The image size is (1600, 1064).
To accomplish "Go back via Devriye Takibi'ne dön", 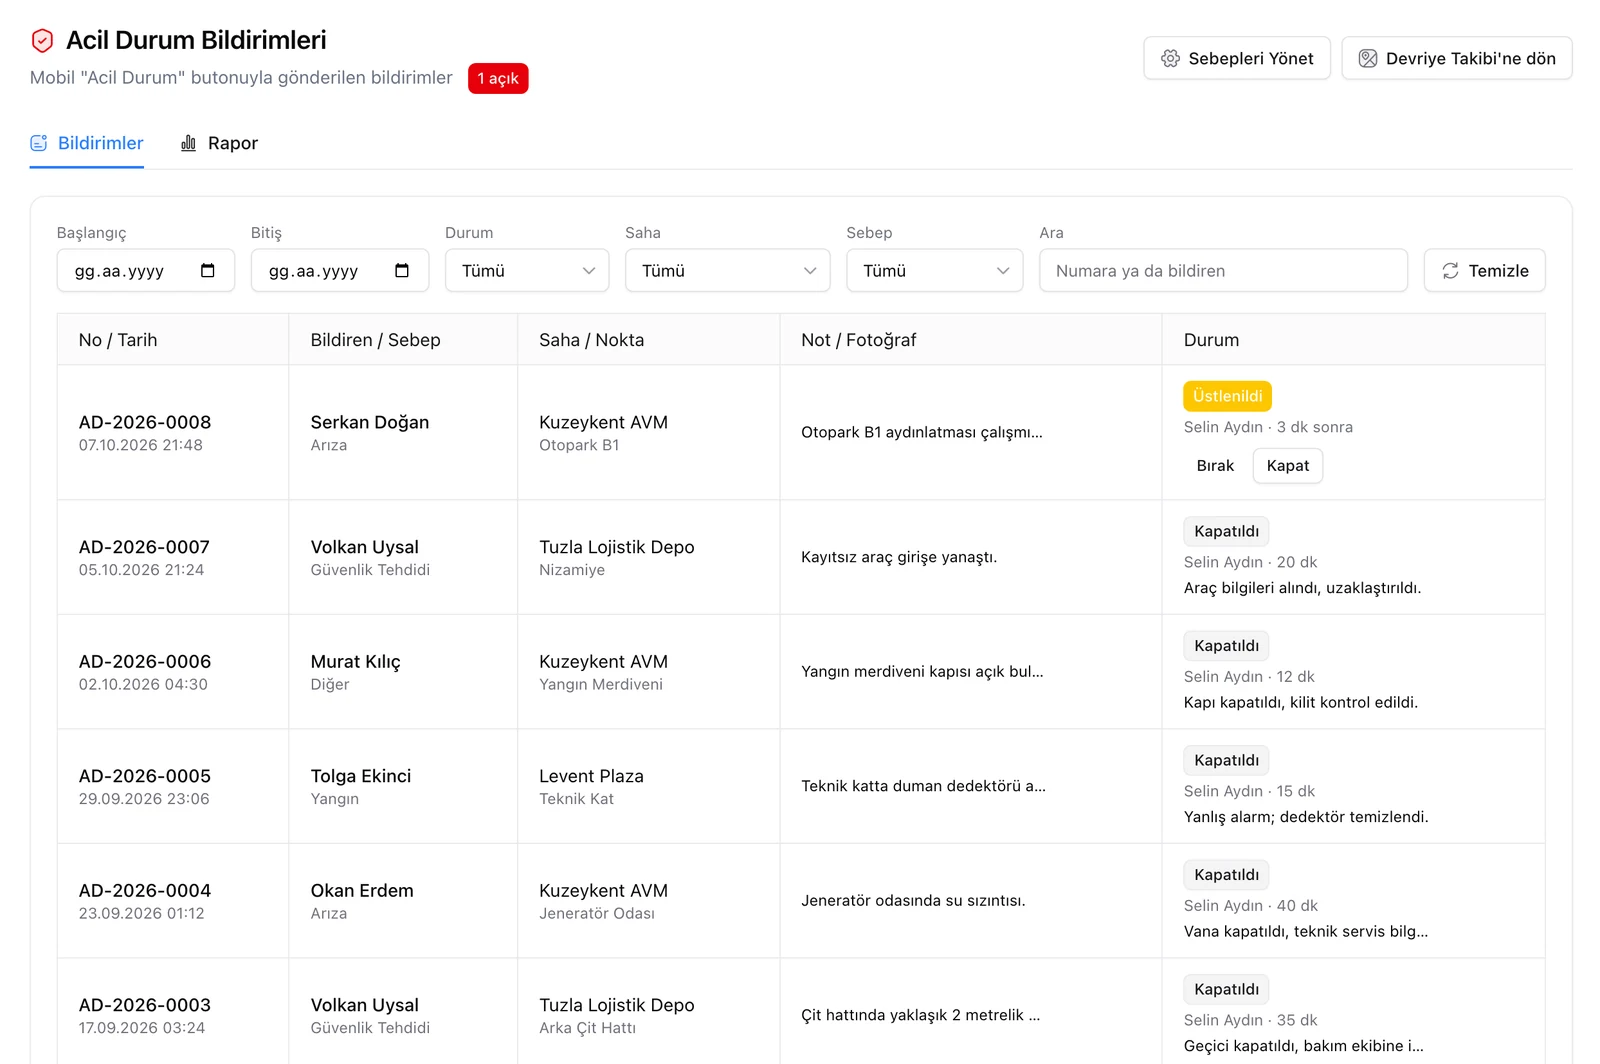I will (1457, 59).
